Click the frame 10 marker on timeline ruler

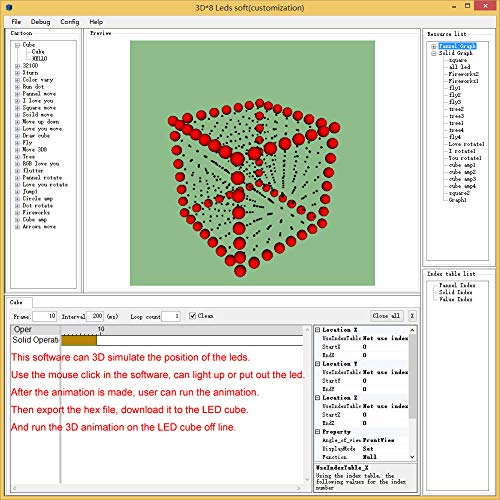[x=101, y=330]
